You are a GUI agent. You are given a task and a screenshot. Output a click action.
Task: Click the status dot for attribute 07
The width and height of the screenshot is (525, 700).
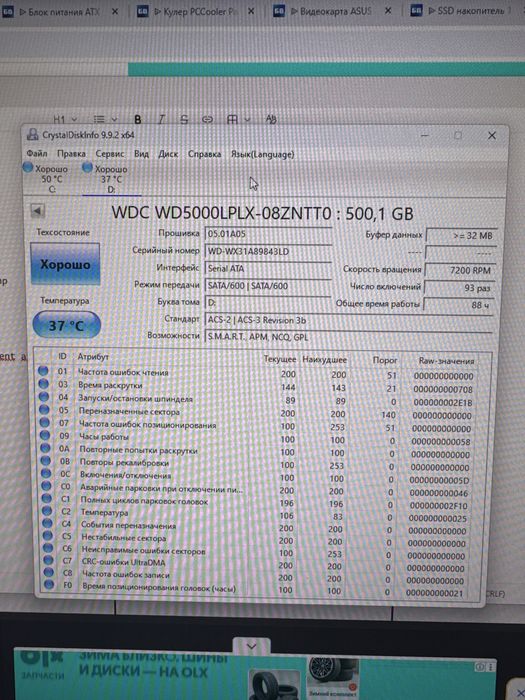pyautogui.click(x=45, y=422)
